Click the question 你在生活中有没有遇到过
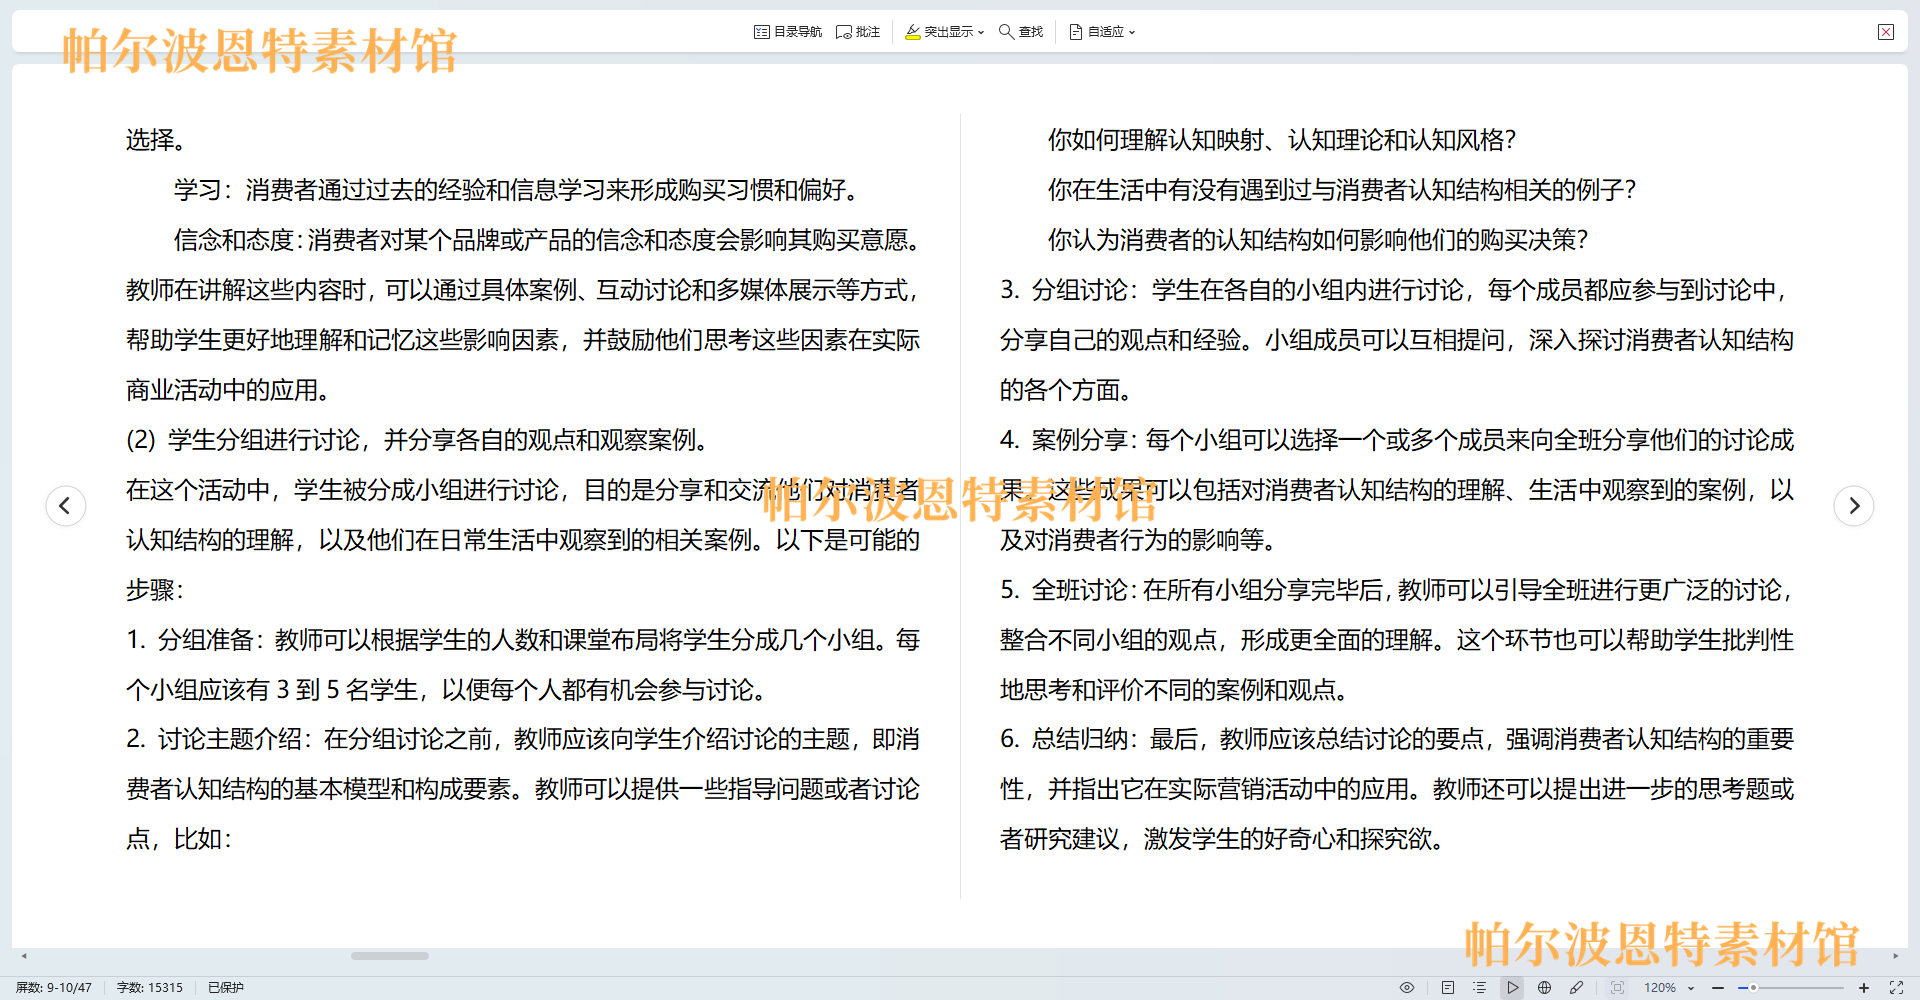 coord(1342,190)
